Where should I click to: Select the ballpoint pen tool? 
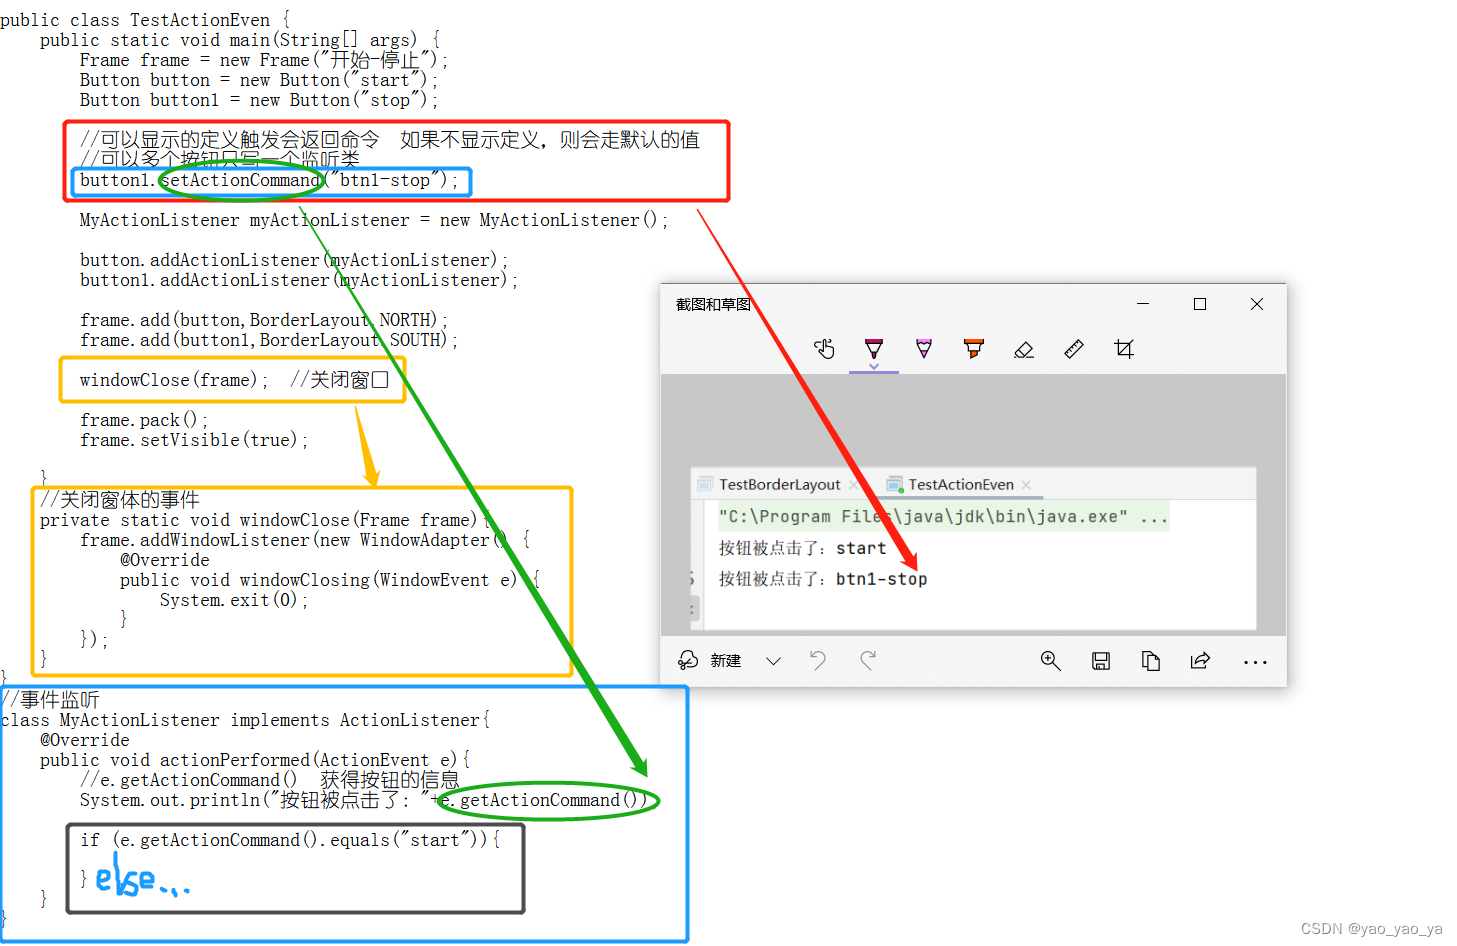(874, 347)
